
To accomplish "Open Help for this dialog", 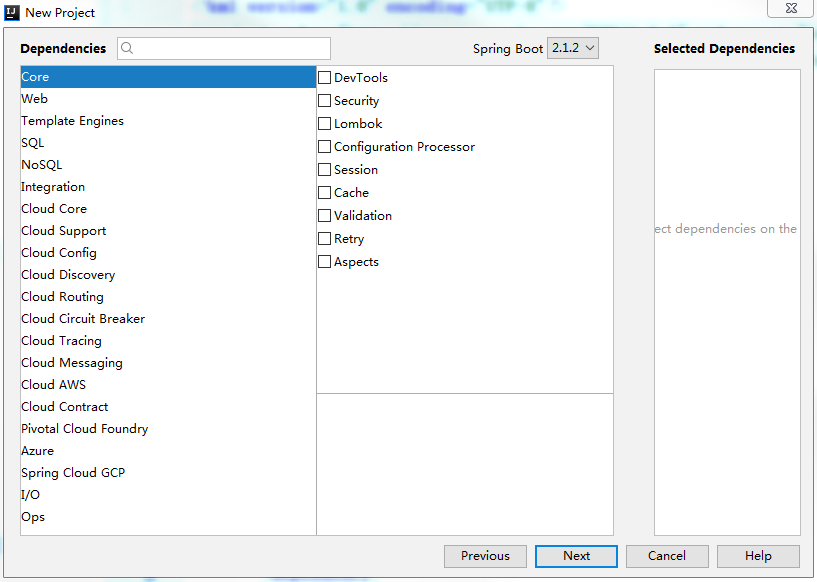I will (758, 556).
